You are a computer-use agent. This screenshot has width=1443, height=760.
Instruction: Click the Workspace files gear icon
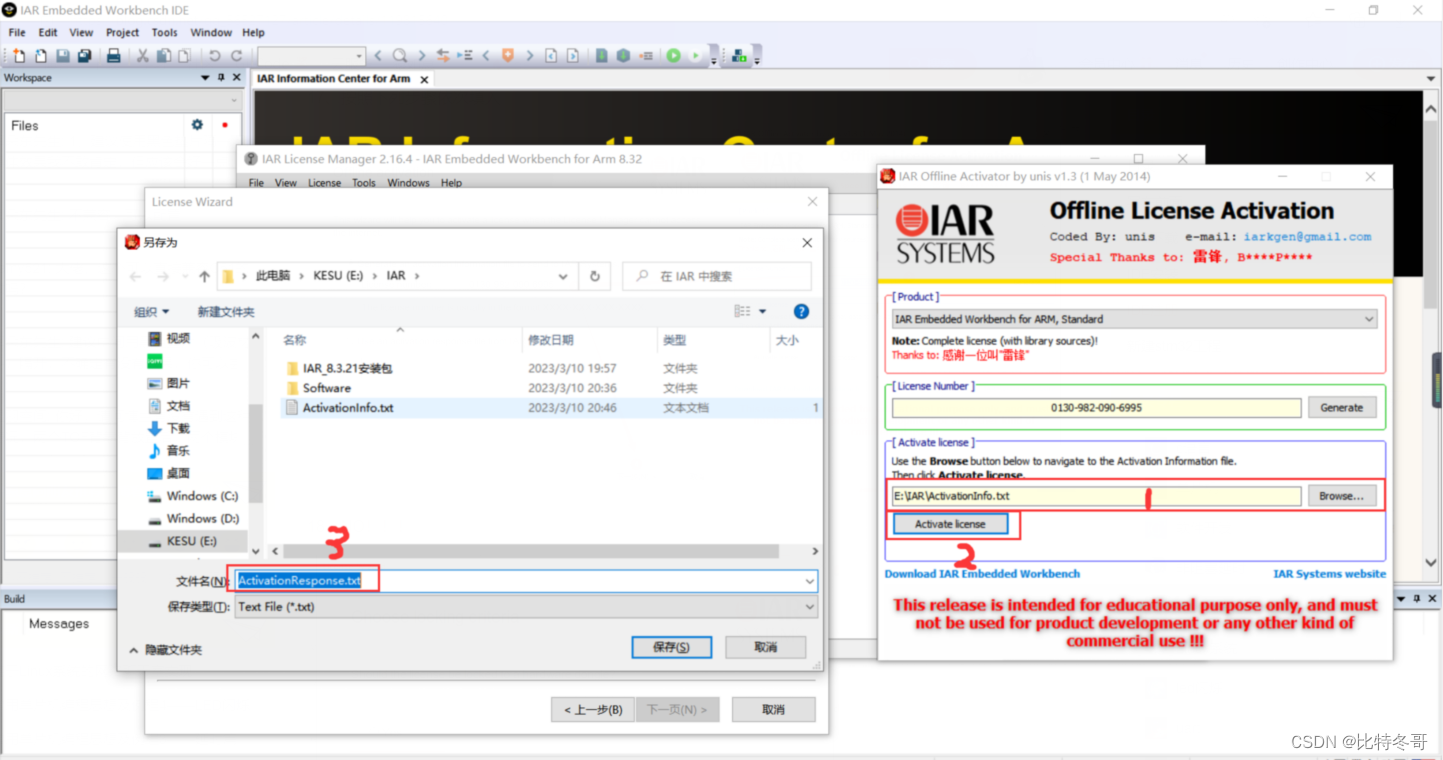click(197, 125)
